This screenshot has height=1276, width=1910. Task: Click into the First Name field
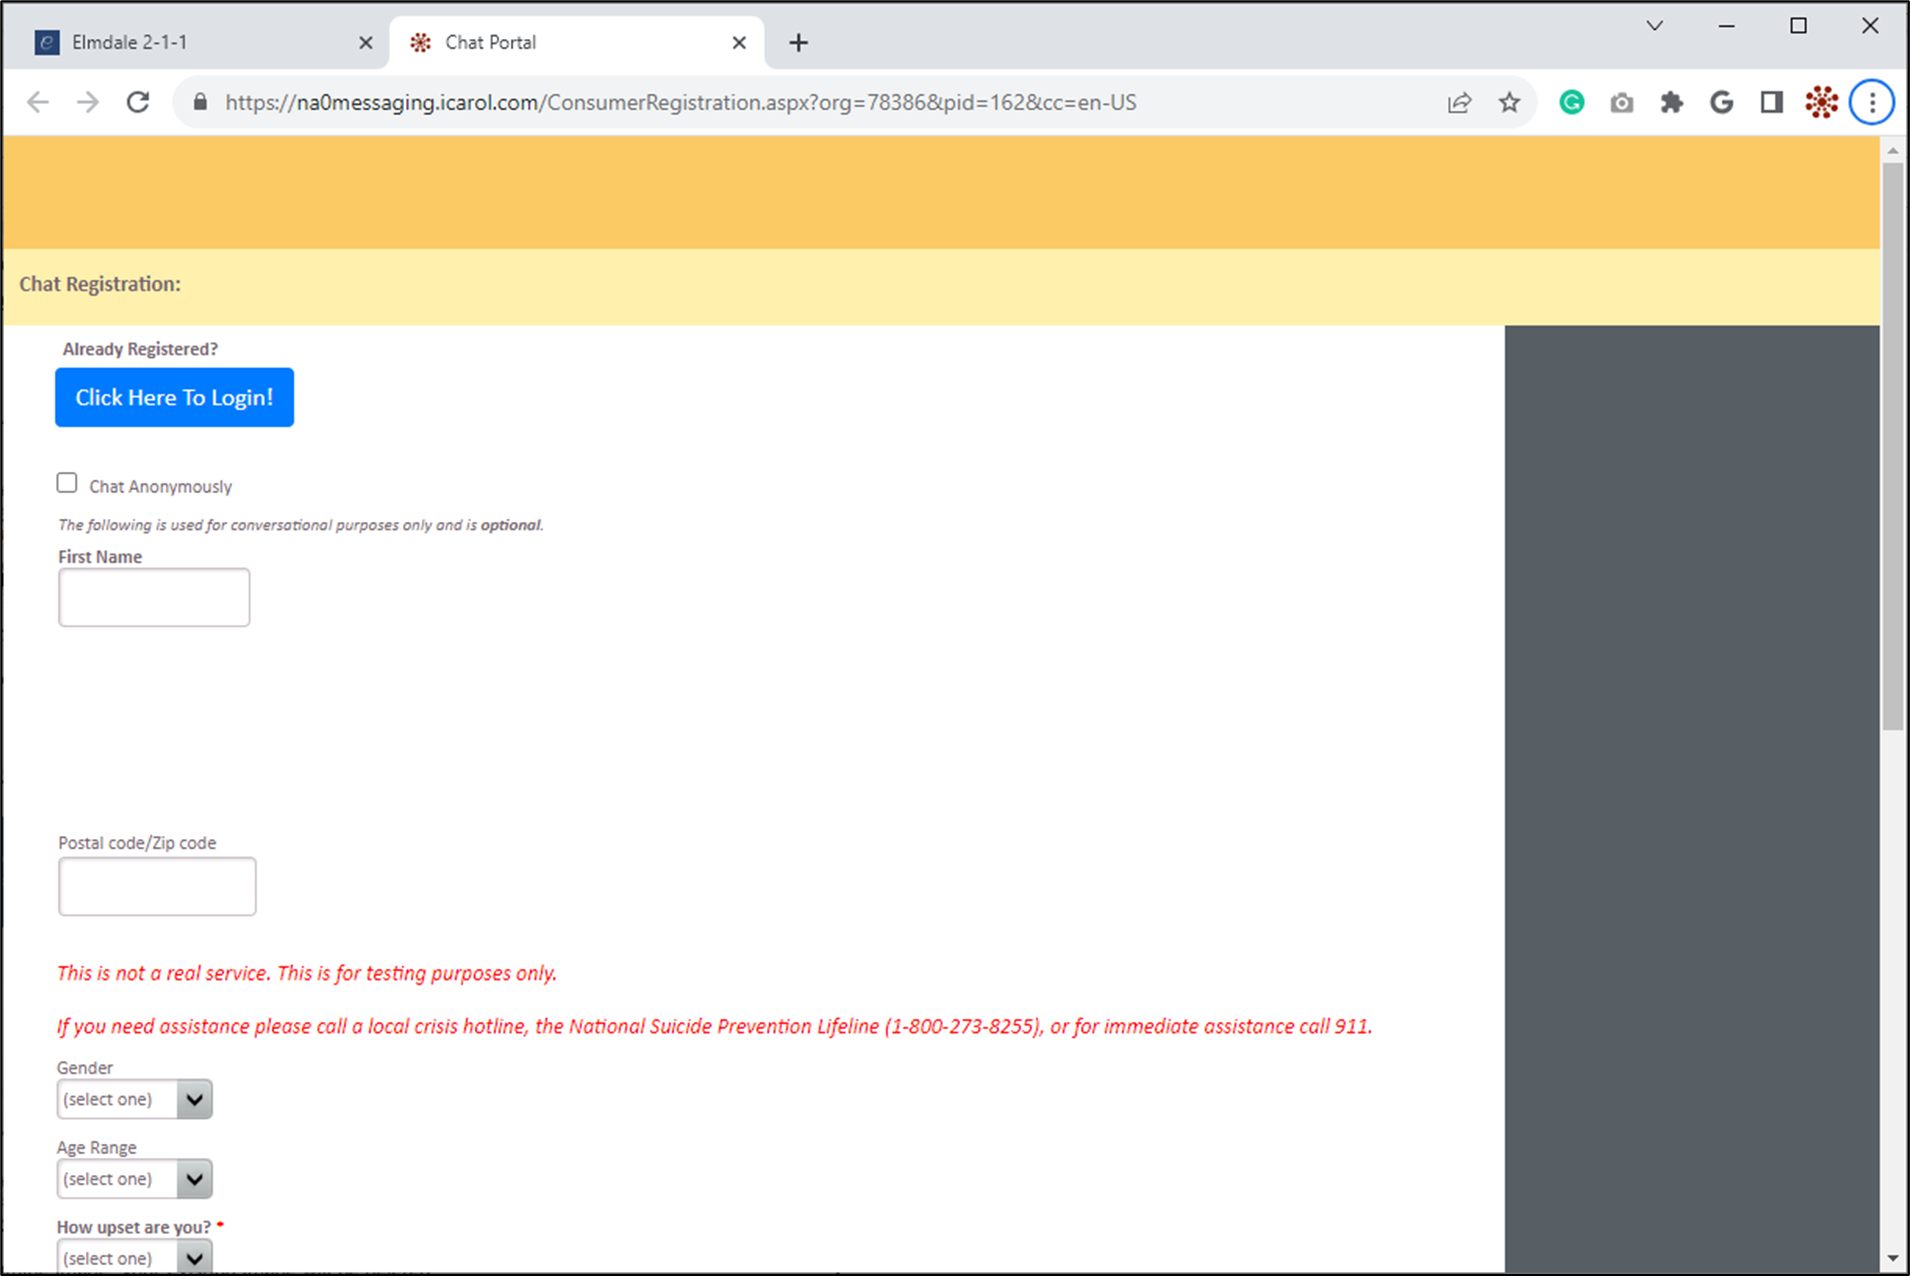click(x=154, y=598)
